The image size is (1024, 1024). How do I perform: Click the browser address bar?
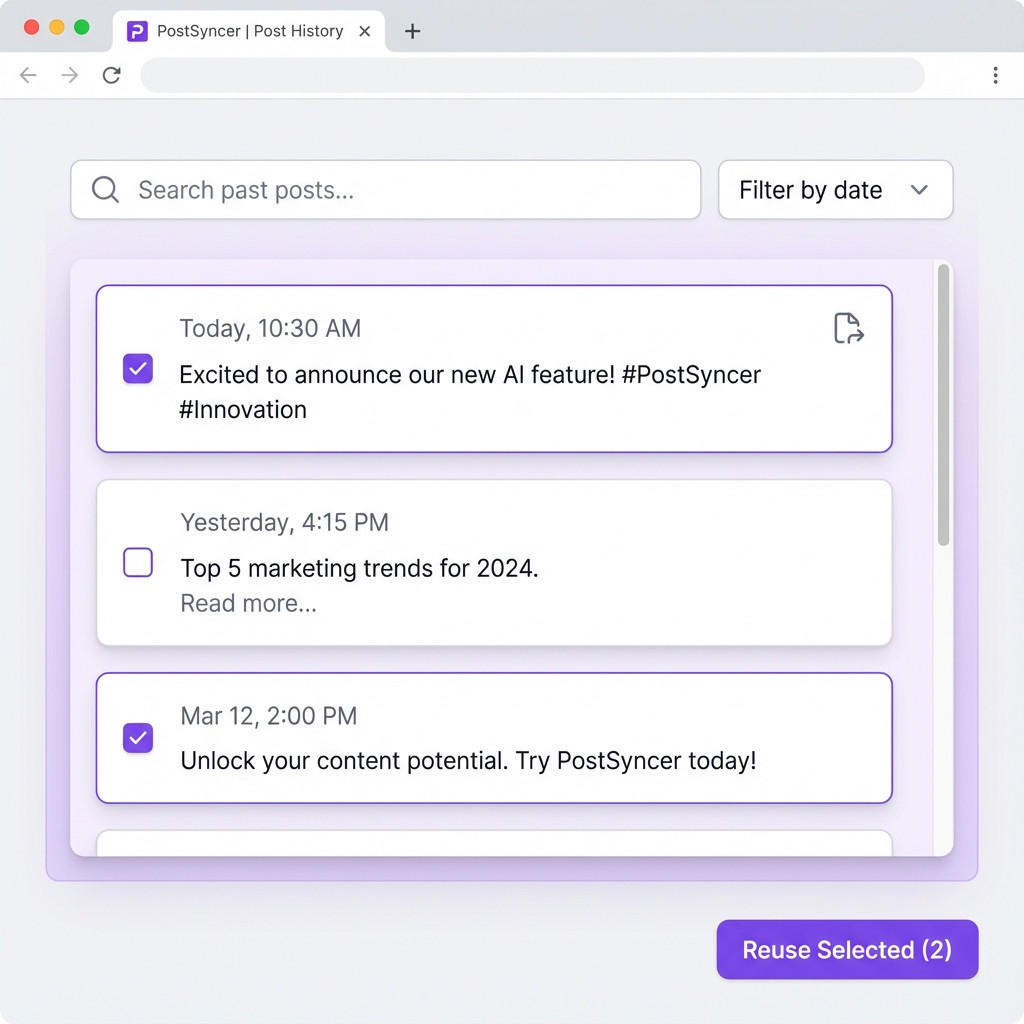pos(532,75)
